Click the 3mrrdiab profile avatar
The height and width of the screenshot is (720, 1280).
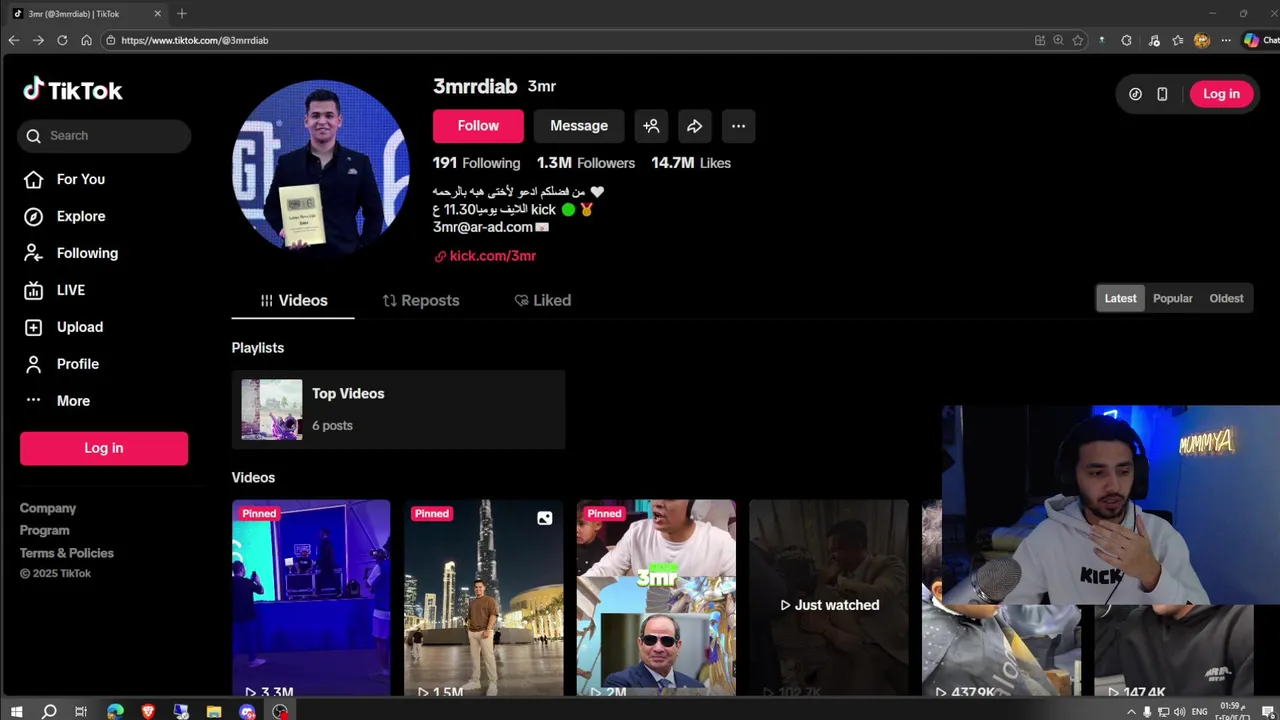[x=320, y=168]
